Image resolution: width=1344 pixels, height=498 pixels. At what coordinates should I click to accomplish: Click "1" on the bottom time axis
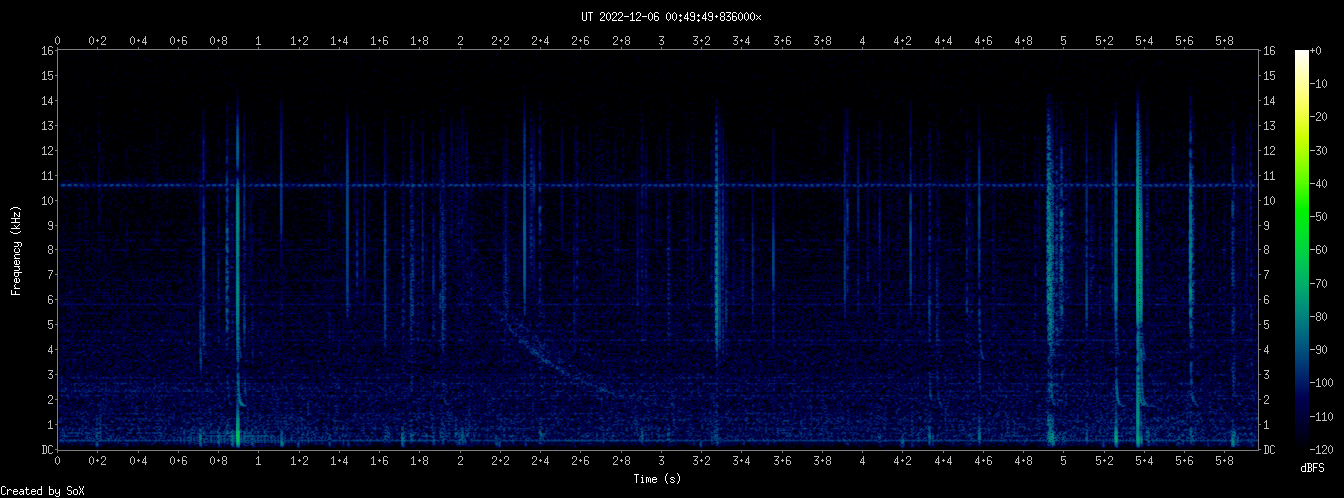click(259, 461)
